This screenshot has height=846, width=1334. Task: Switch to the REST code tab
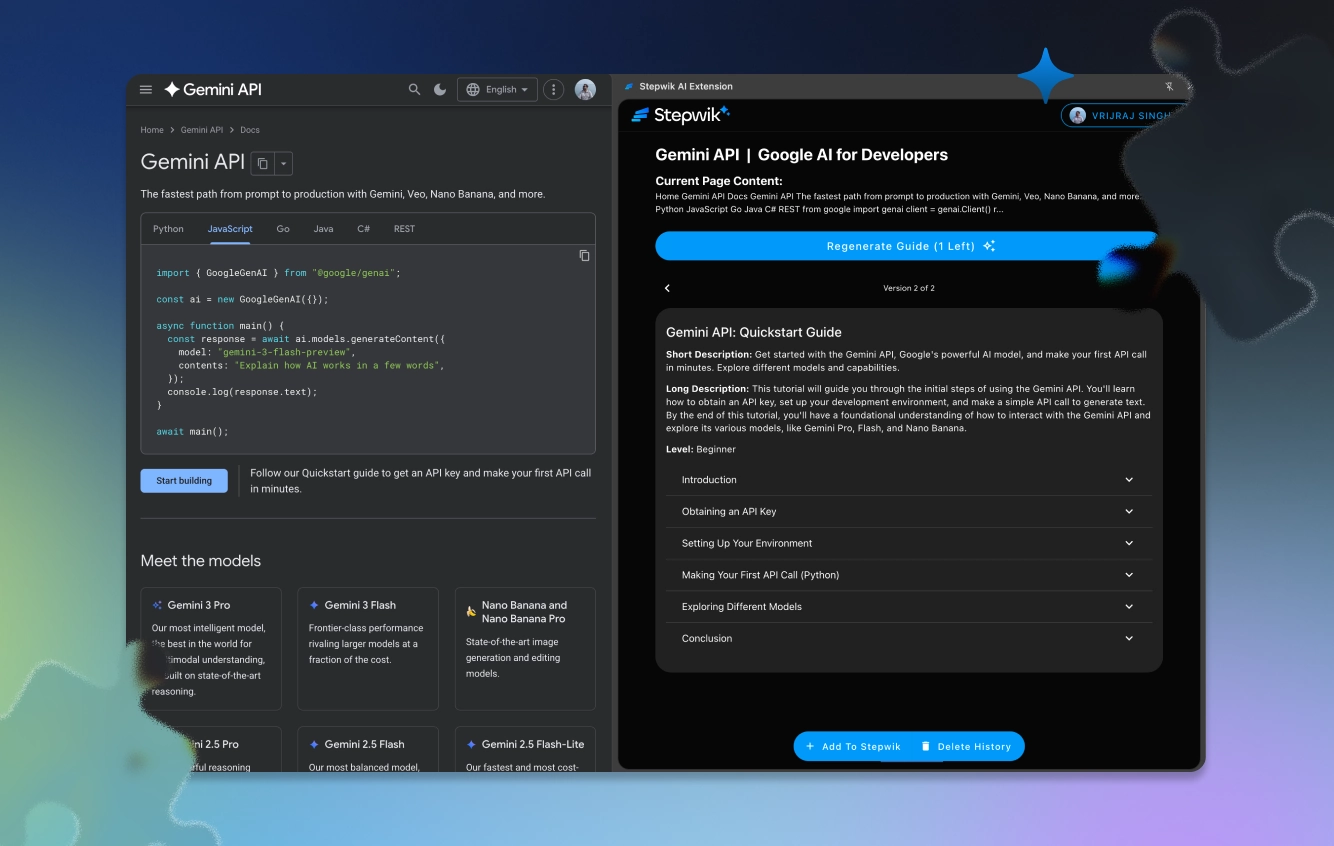[x=404, y=229]
